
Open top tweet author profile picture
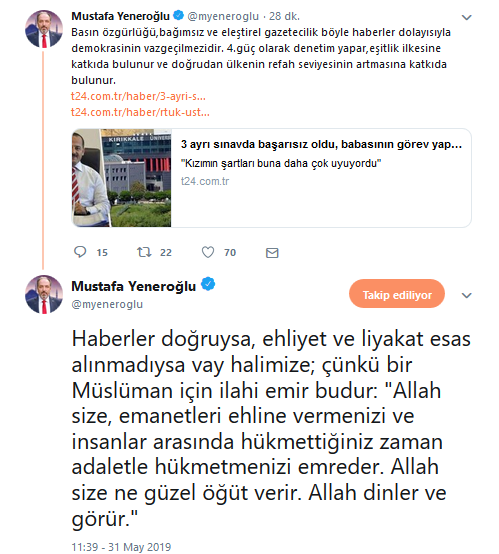click(x=44, y=29)
